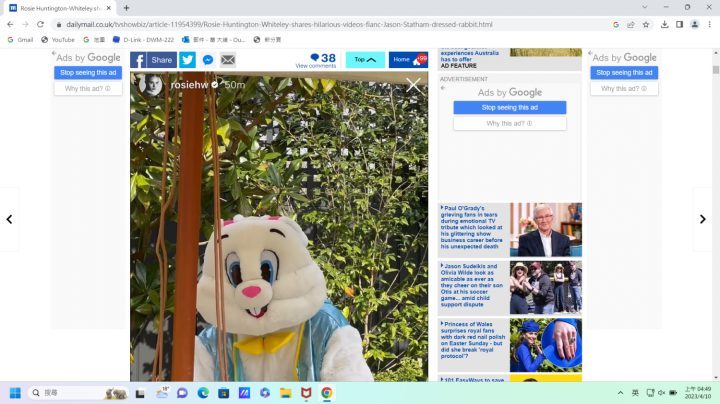720x404 pixels.
Task: Click the taskbar search box
Action: [78, 393]
